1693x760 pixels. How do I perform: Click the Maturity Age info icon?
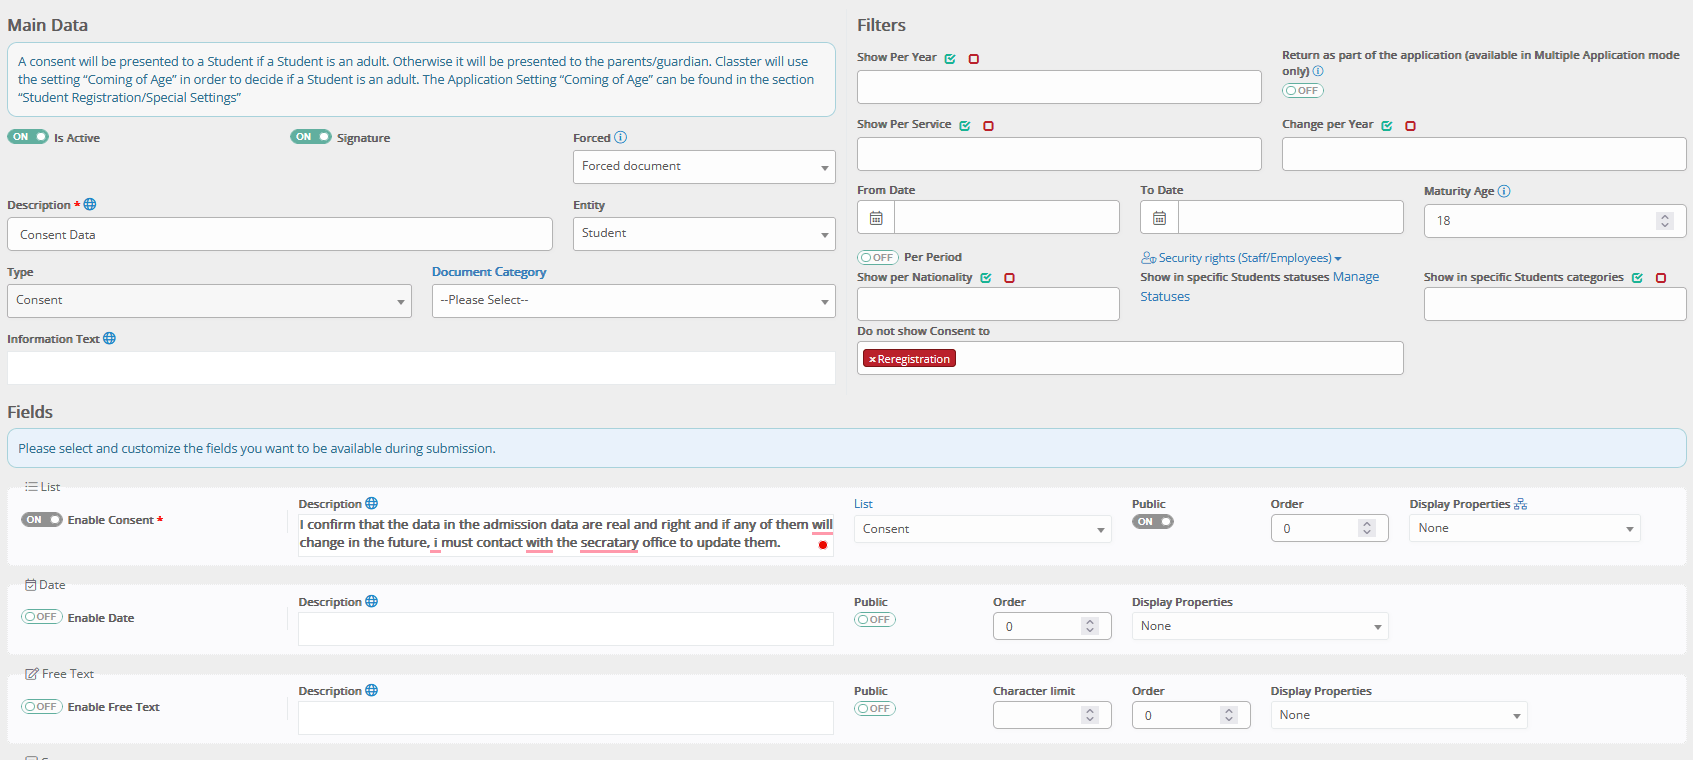coord(1504,191)
